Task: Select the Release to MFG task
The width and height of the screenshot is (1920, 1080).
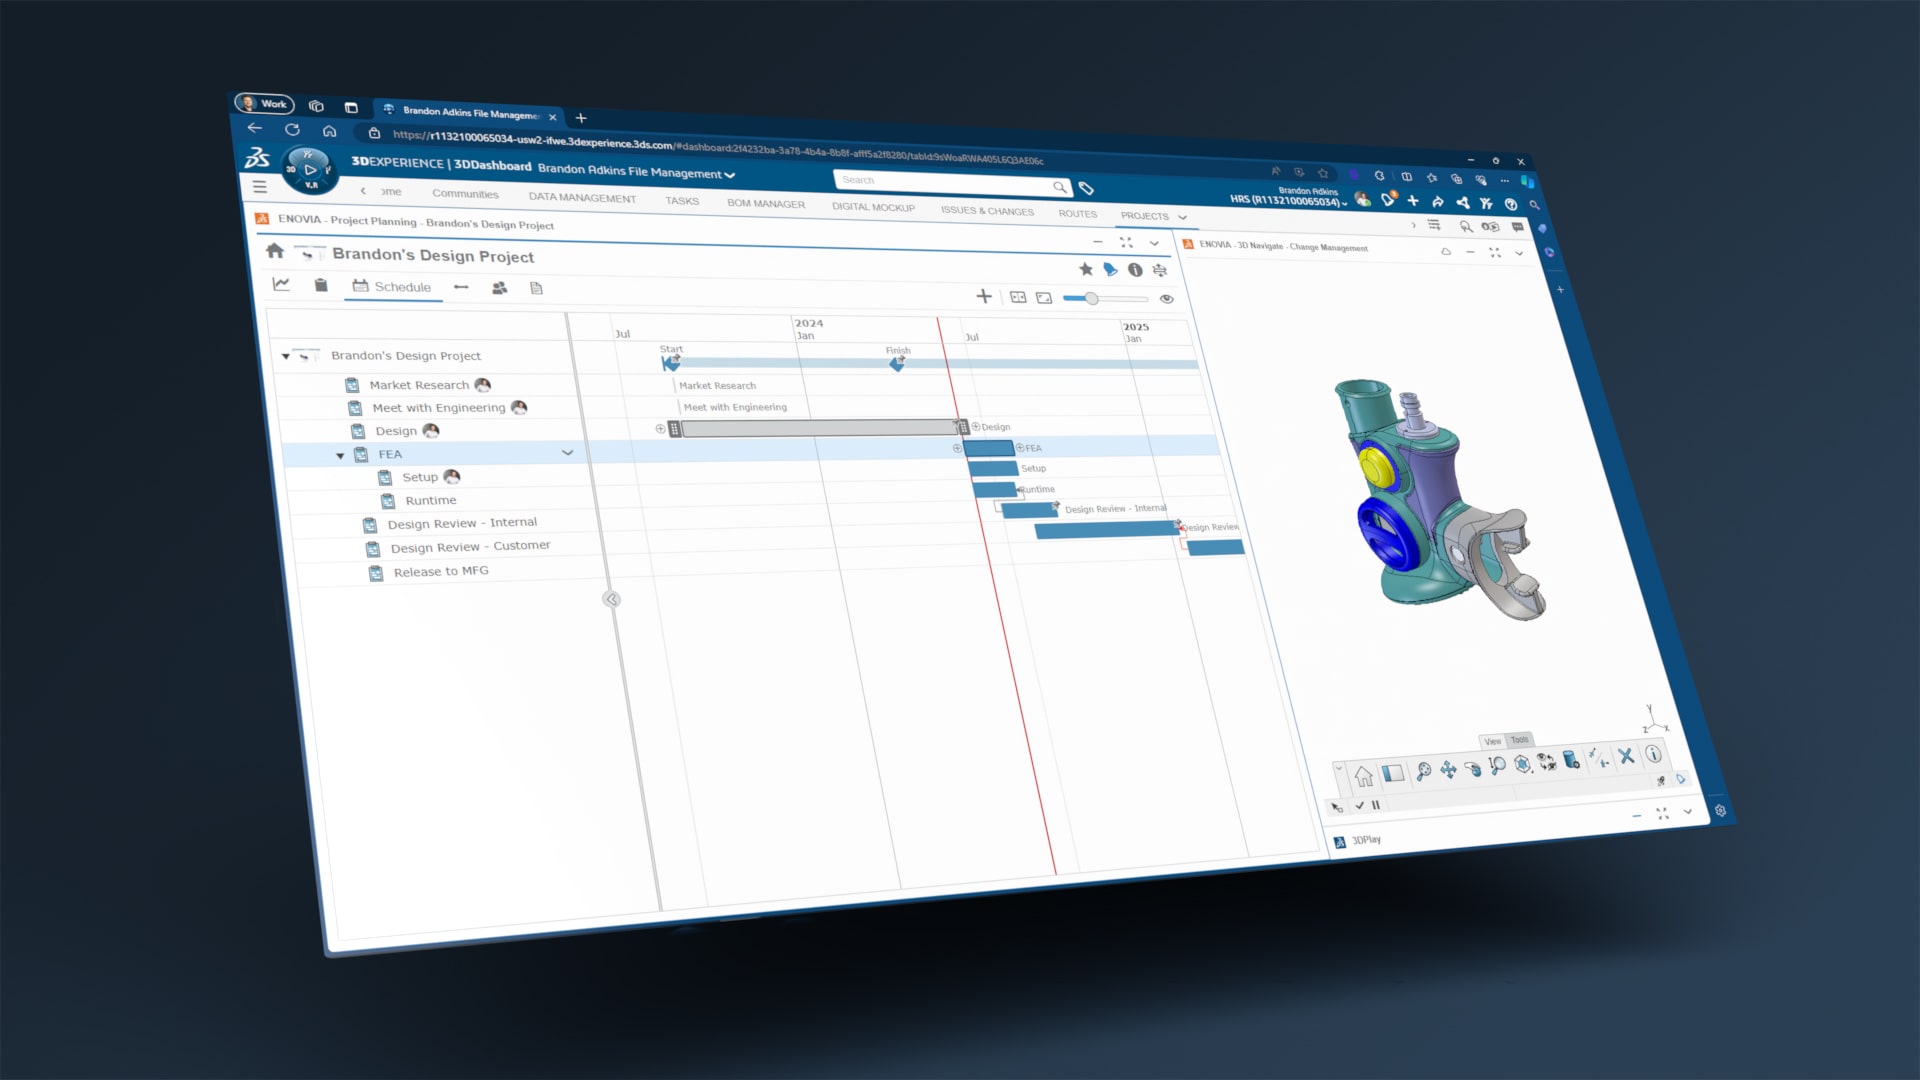Action: click(440, 571)
